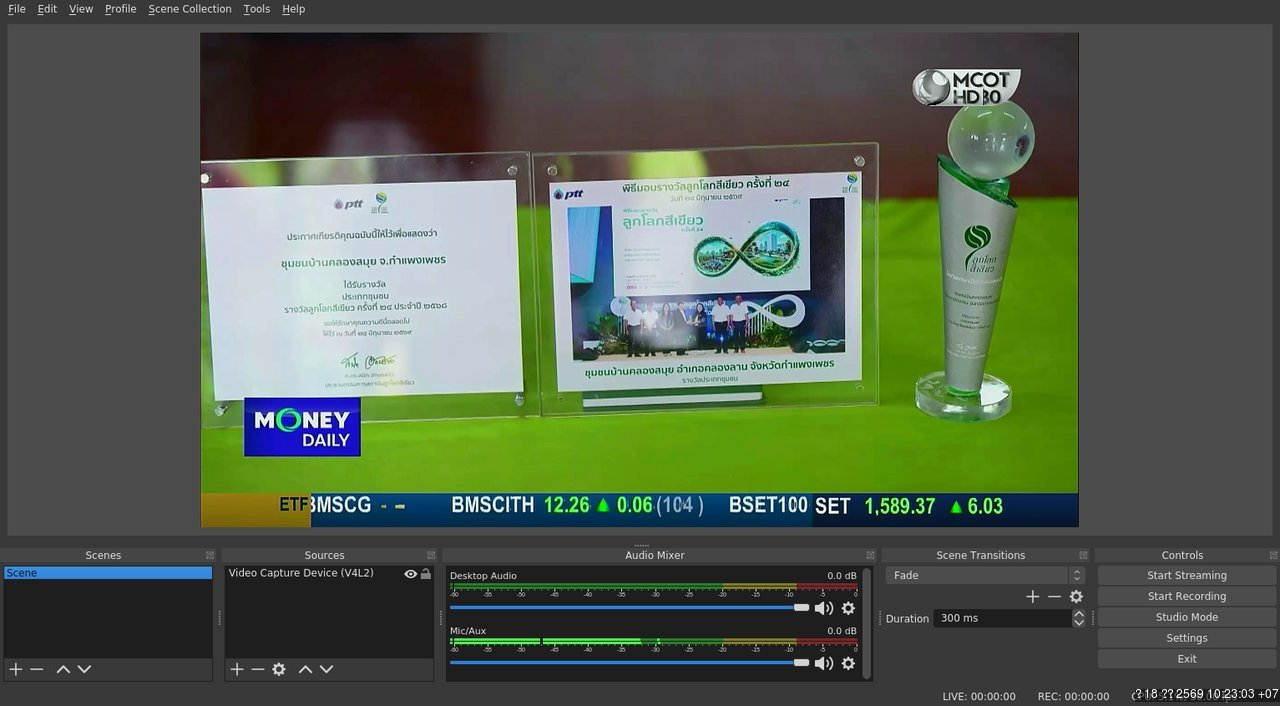Mute Desktop Audio speaker icon

[824, 608]
